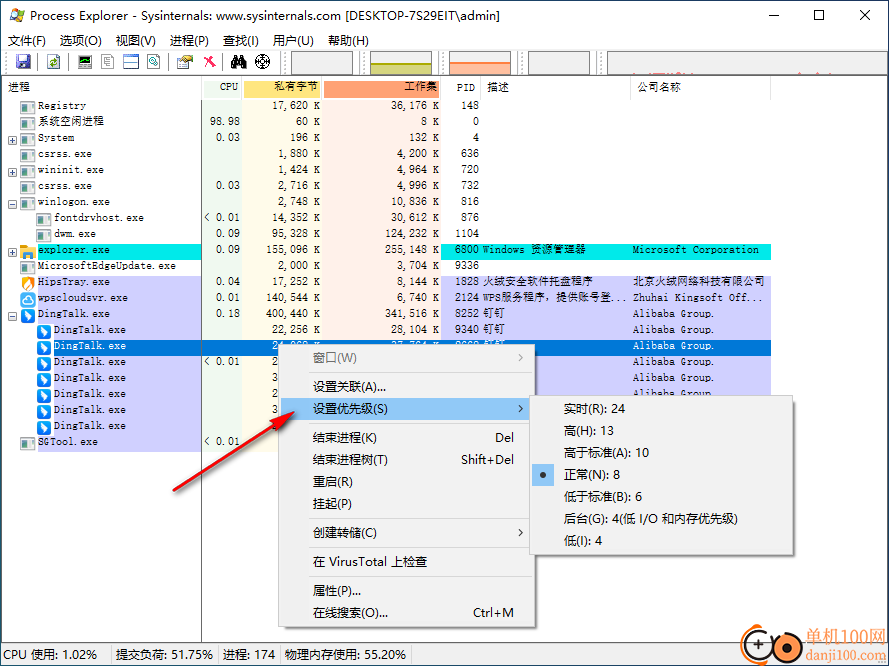Viewport: 889px width, 666px height.
Task: Select the fontdrvhost.exe process row
Action: (x=386, y=218)
